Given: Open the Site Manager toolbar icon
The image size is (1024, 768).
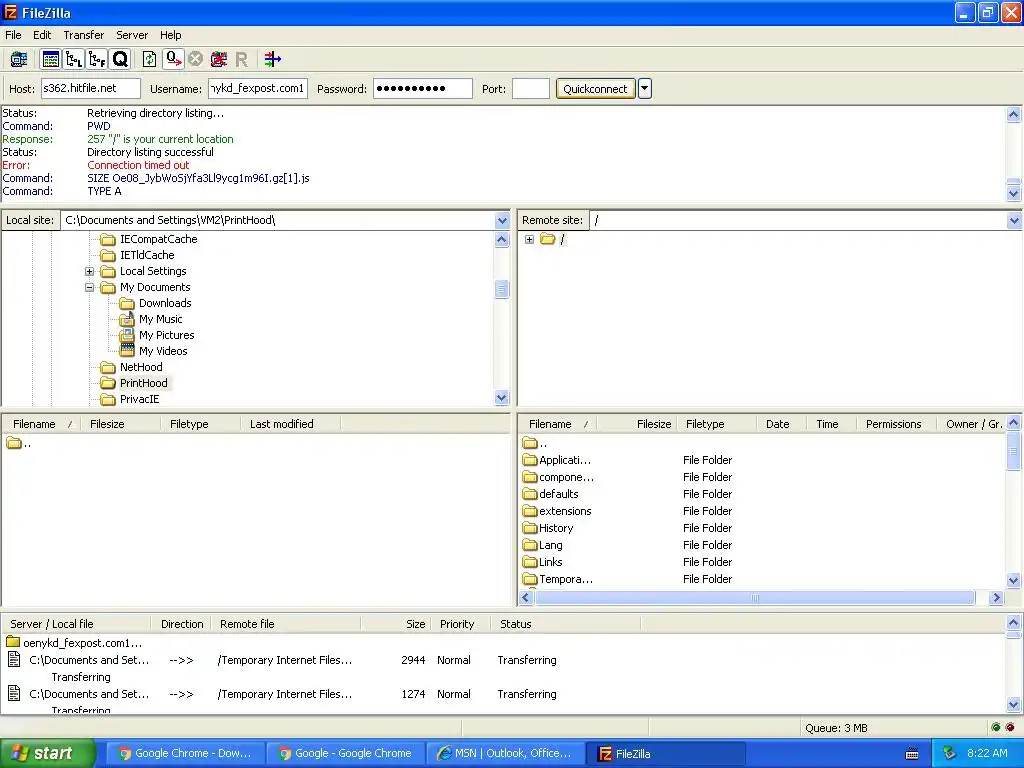Looking at the screenshot, I should (18, 59).
